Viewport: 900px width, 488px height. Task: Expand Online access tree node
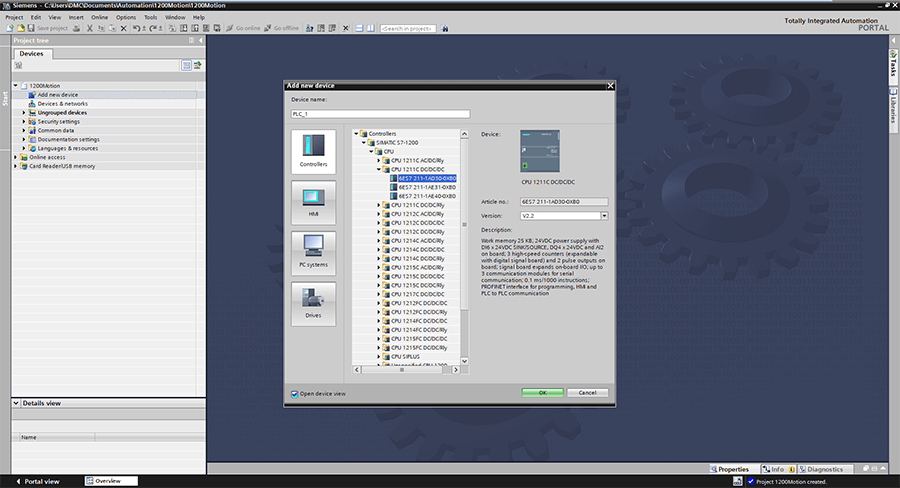pyautogui.click(x=15, y=157)
